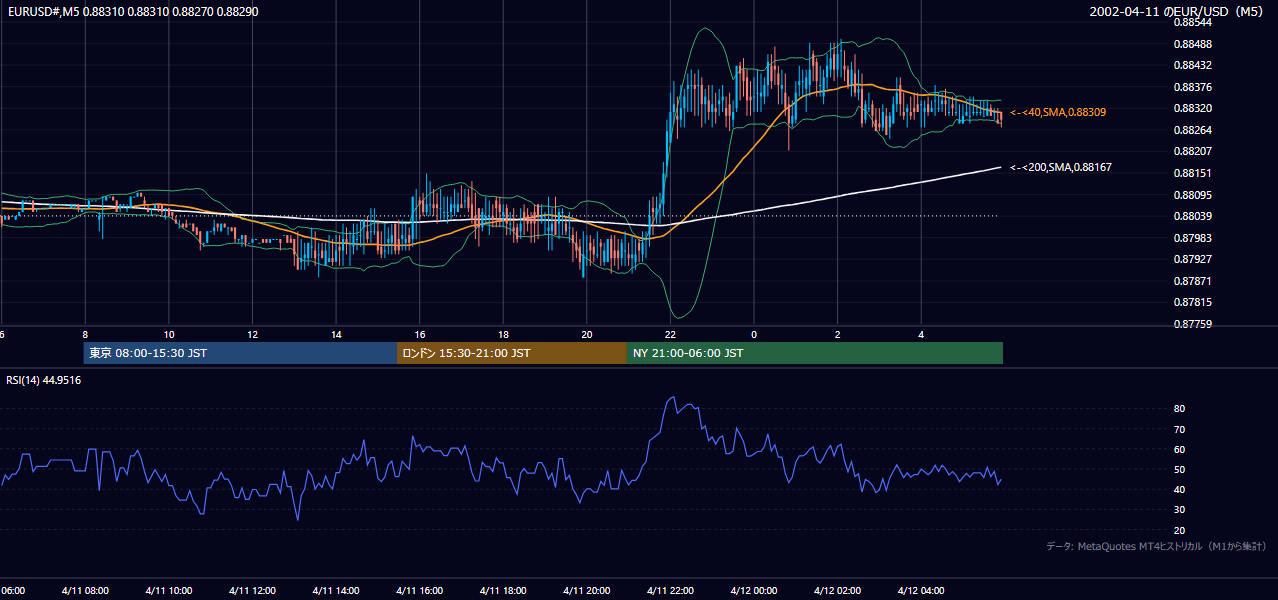The image size is (1278, 600).
Task: Click the 4/11 18:00 time axis label
Action: (x=503, y=590)
